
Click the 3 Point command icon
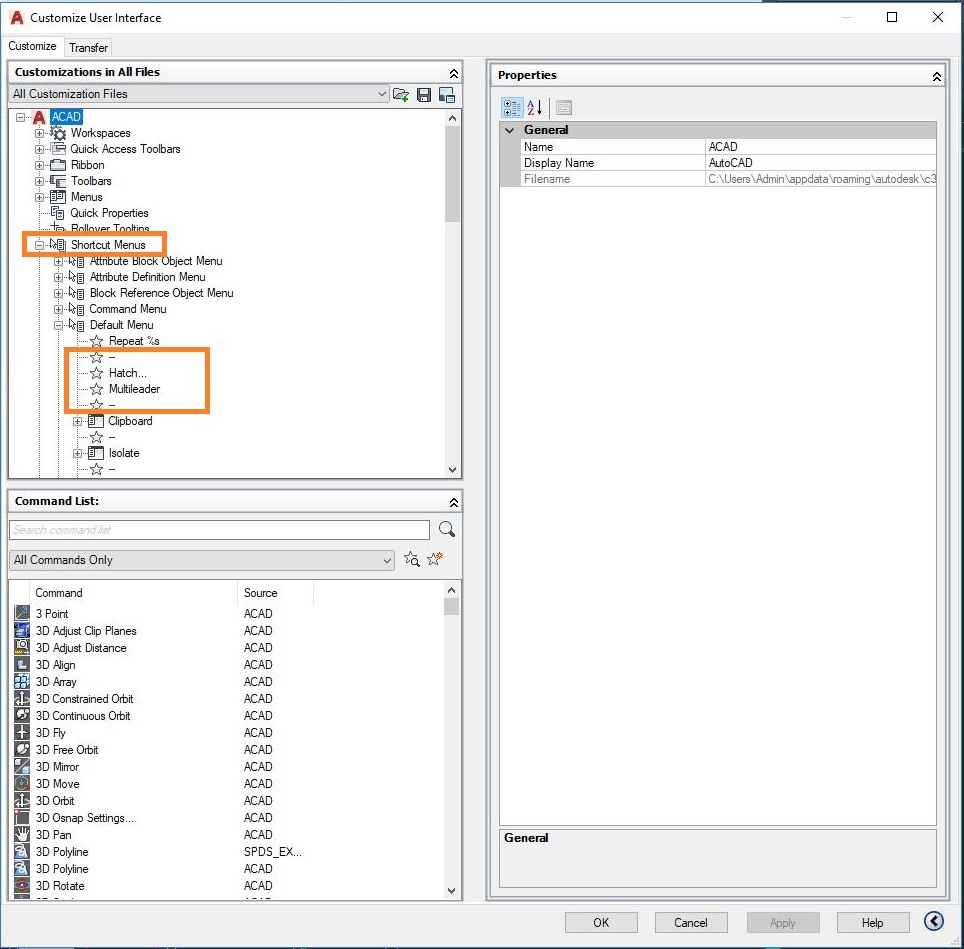22,613
